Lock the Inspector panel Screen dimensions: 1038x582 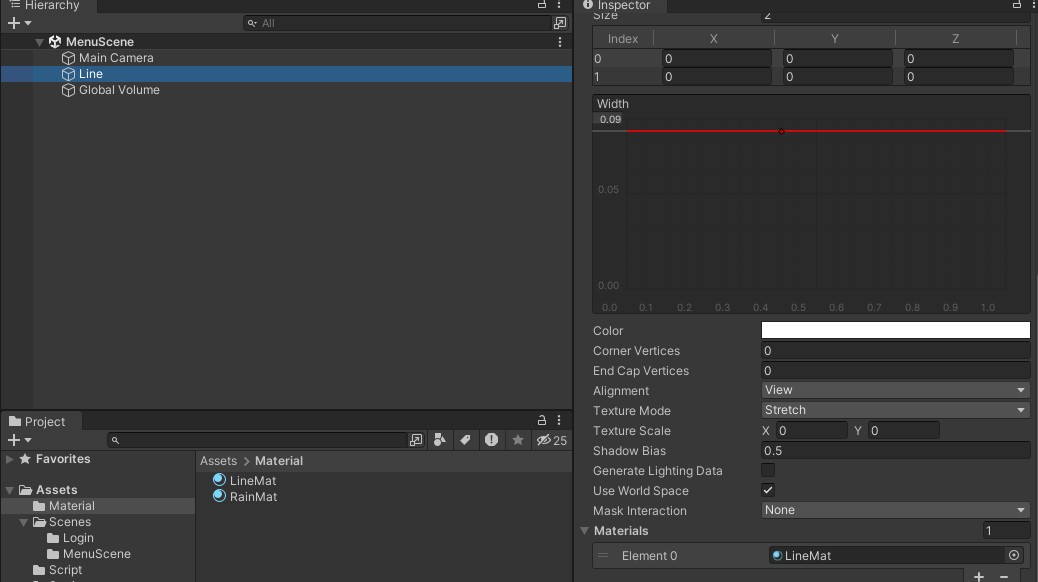tap(1017, 5)
